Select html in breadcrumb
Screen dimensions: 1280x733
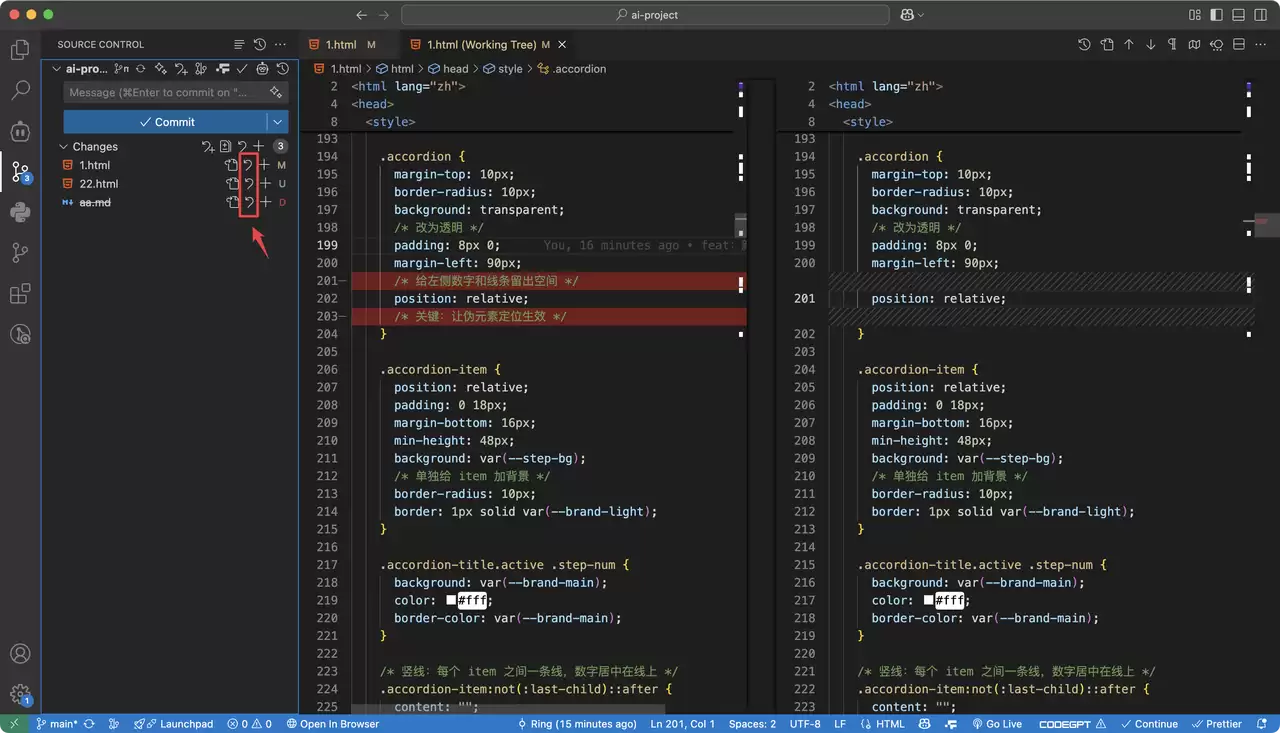coord(395,69)
